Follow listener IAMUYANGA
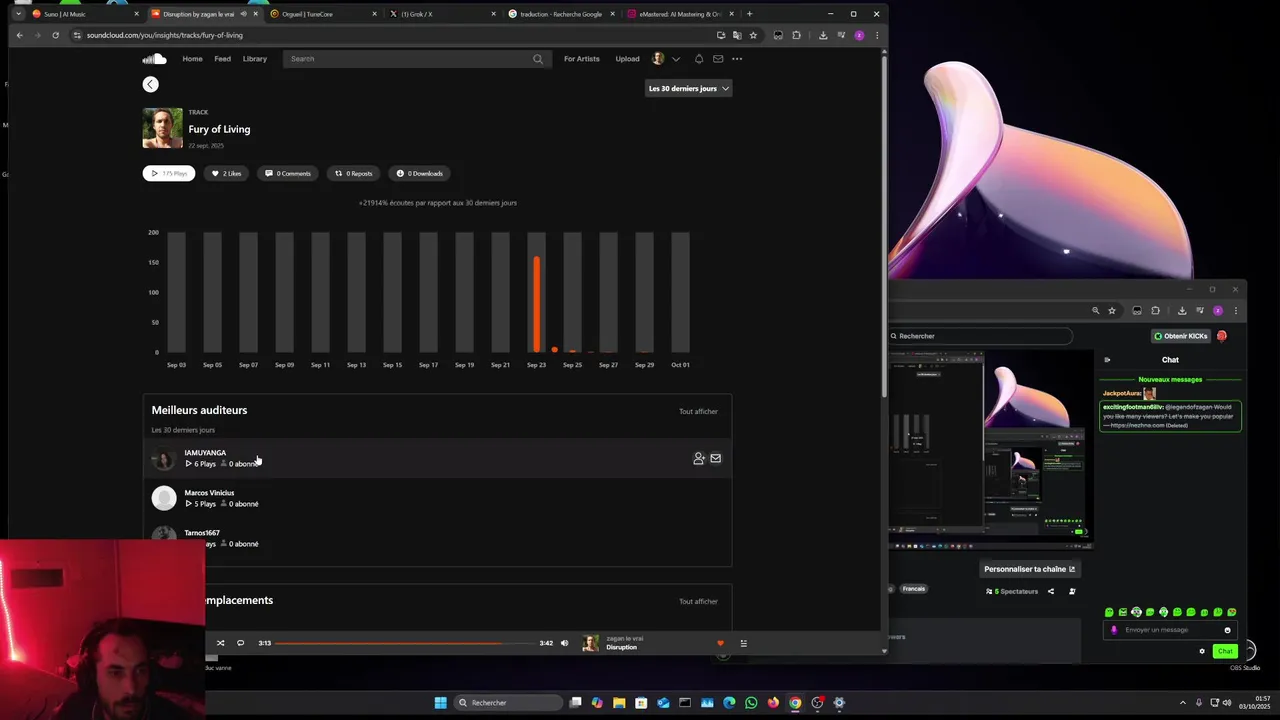Viewport: 1280px width, 720px height. pyautogui.click(x=699, y=458)
